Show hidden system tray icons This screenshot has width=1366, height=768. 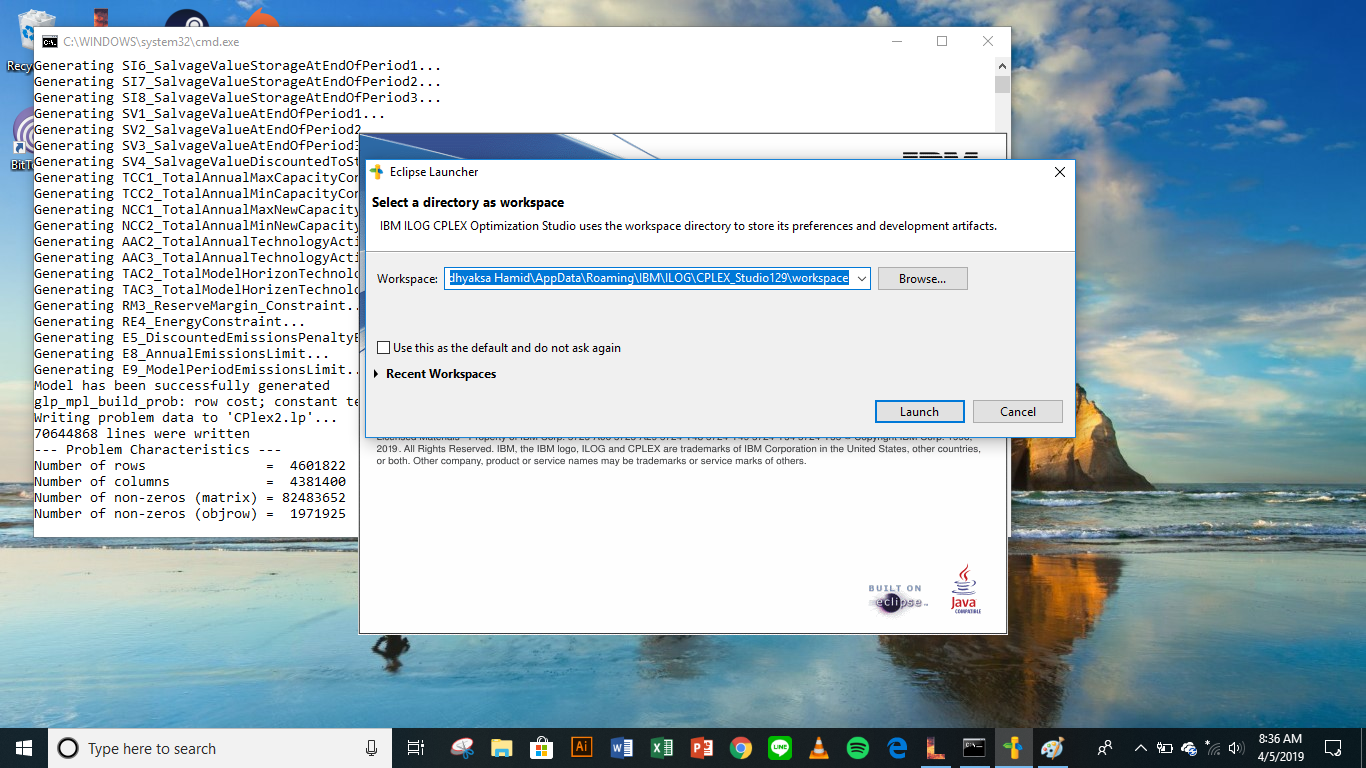point(1140,748)
